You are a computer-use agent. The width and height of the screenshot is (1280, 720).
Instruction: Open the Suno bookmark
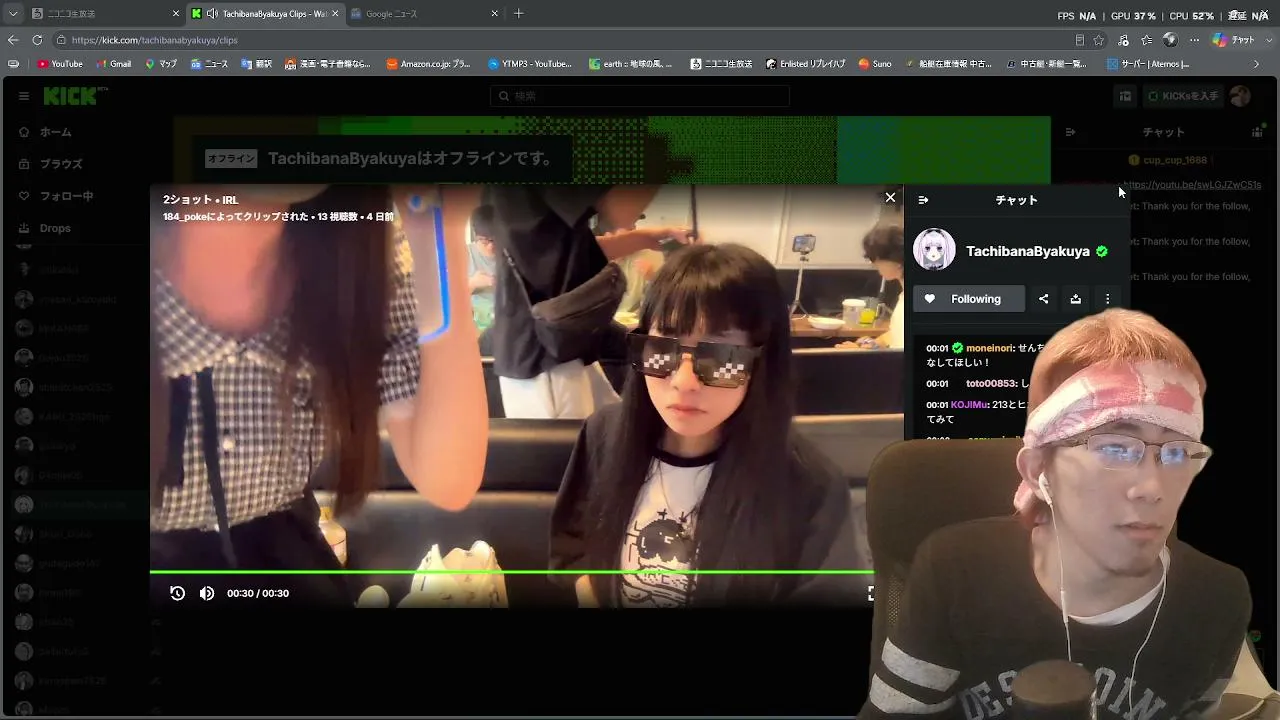coord(875,64)
